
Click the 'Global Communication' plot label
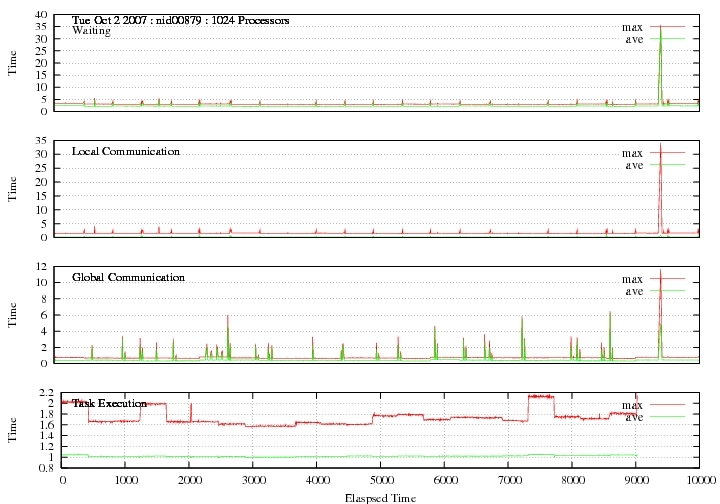128,277
